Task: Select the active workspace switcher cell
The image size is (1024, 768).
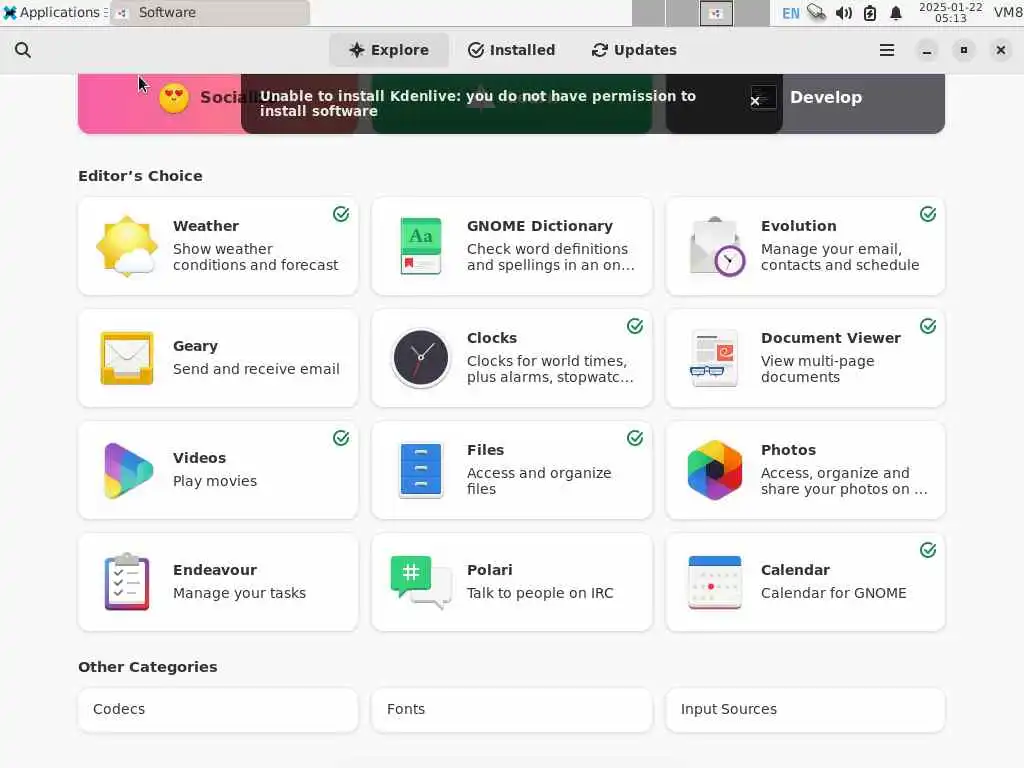Action: 716,13
